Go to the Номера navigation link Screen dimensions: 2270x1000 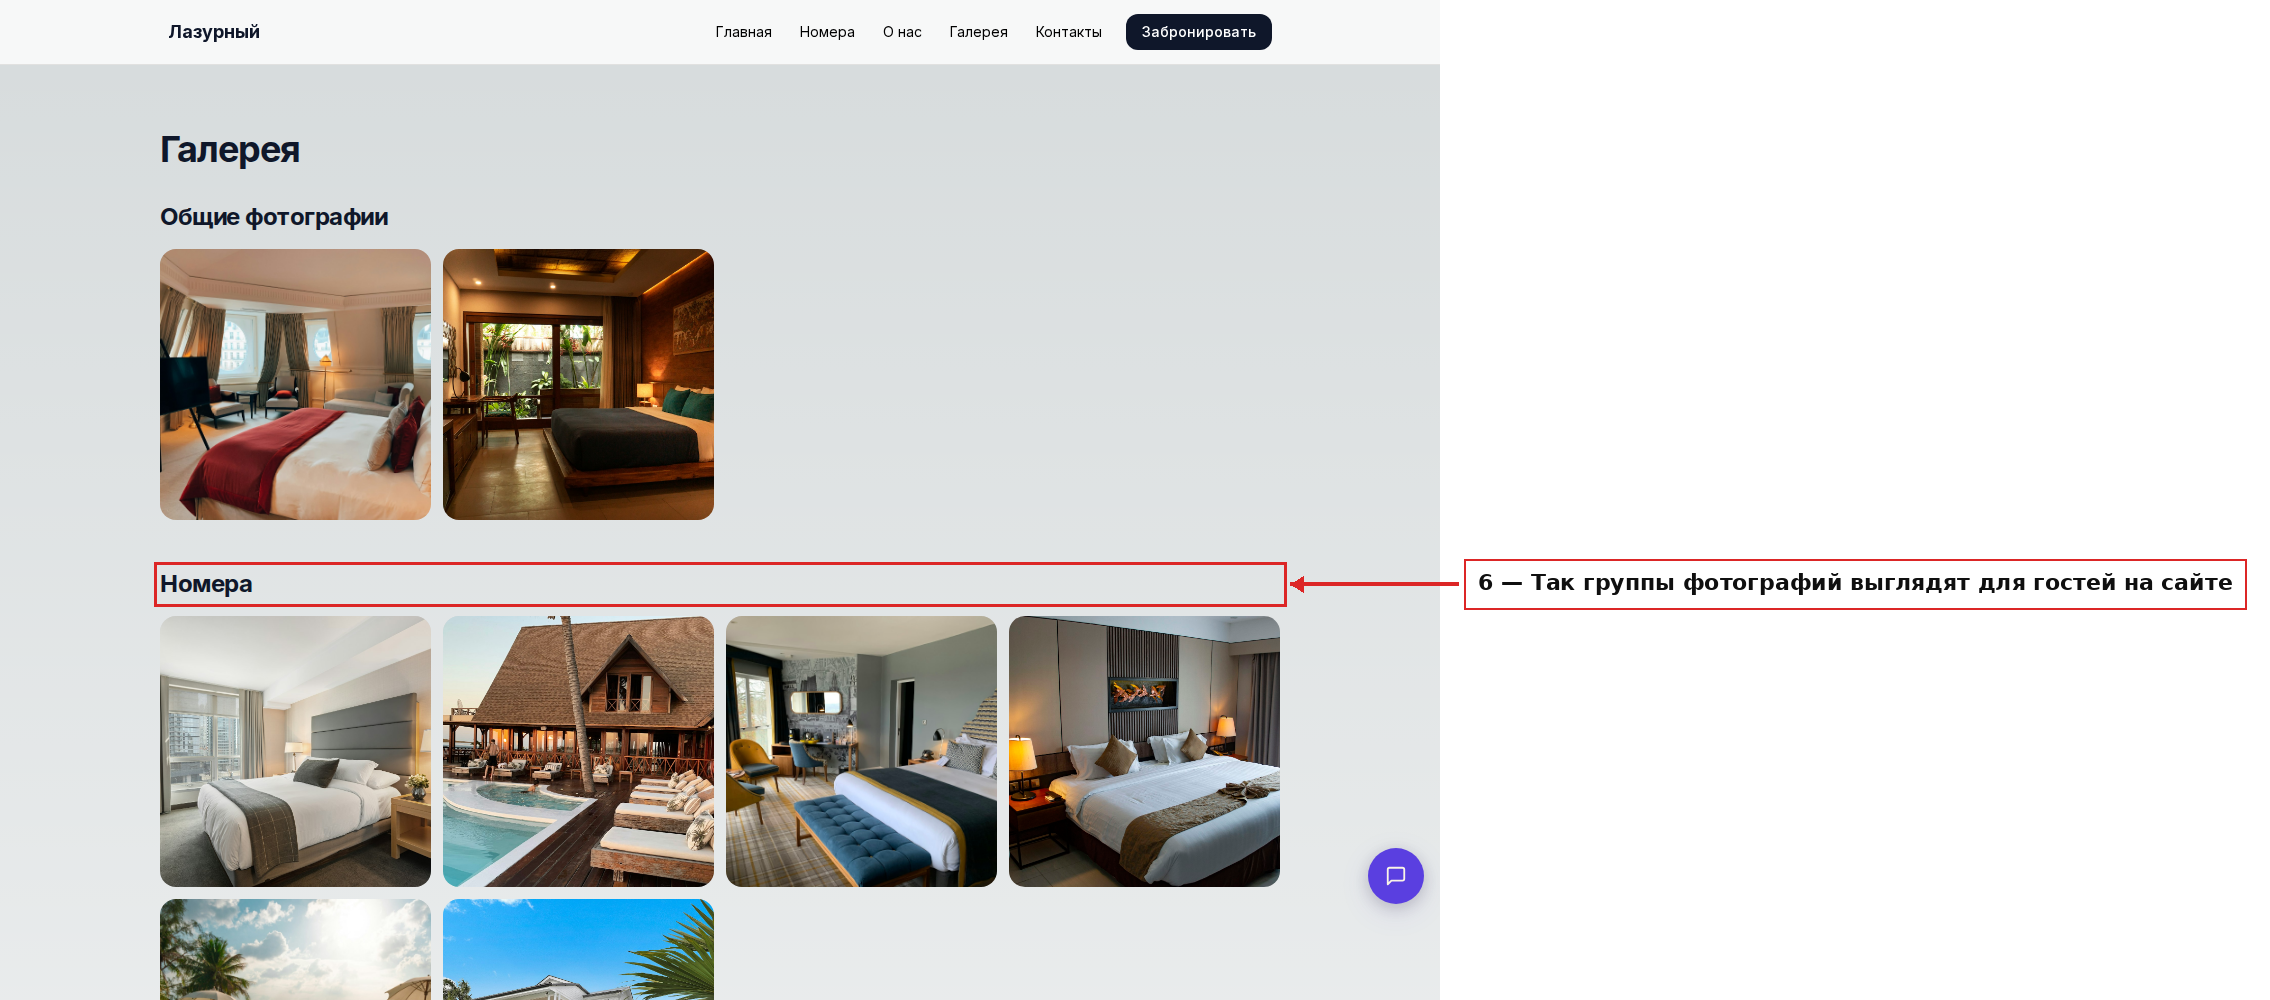pyautogui.click(x=827, y=32)
